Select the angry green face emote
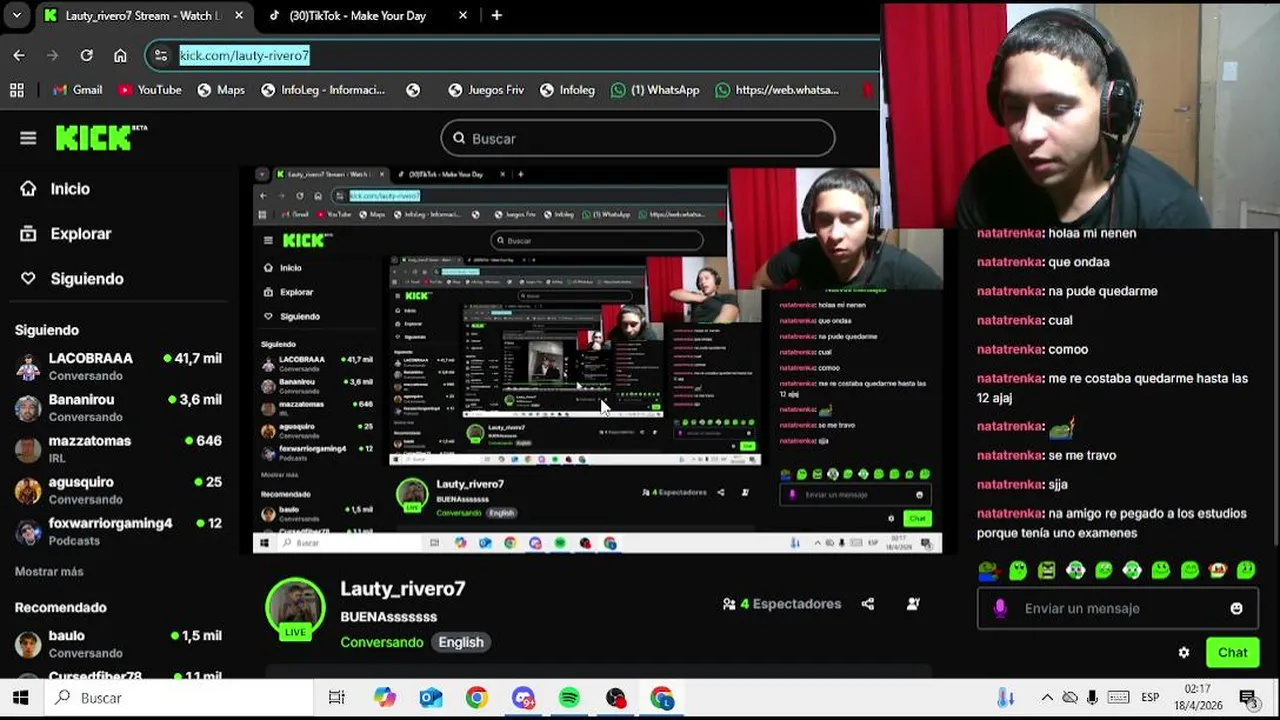This screenshot has width=1280, height=720. [1046, 571]
